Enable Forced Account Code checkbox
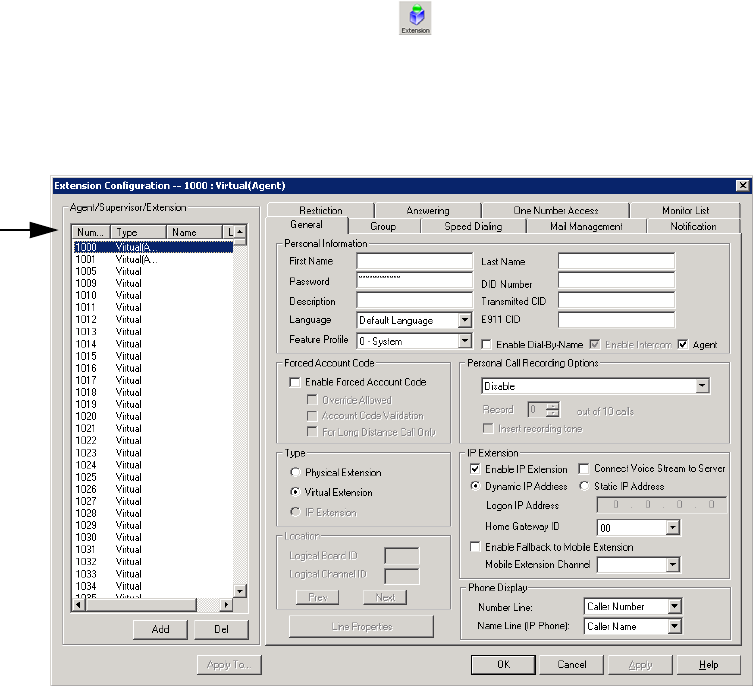Image resolution: width=753 pixels, height=686 pixels. pyautogui.click(x=293, y=382)
